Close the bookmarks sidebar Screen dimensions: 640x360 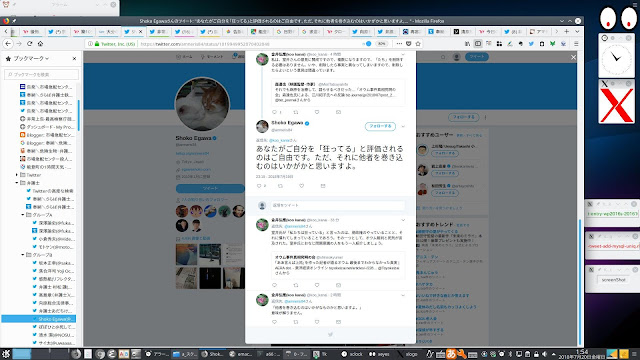tap(74, 59)
